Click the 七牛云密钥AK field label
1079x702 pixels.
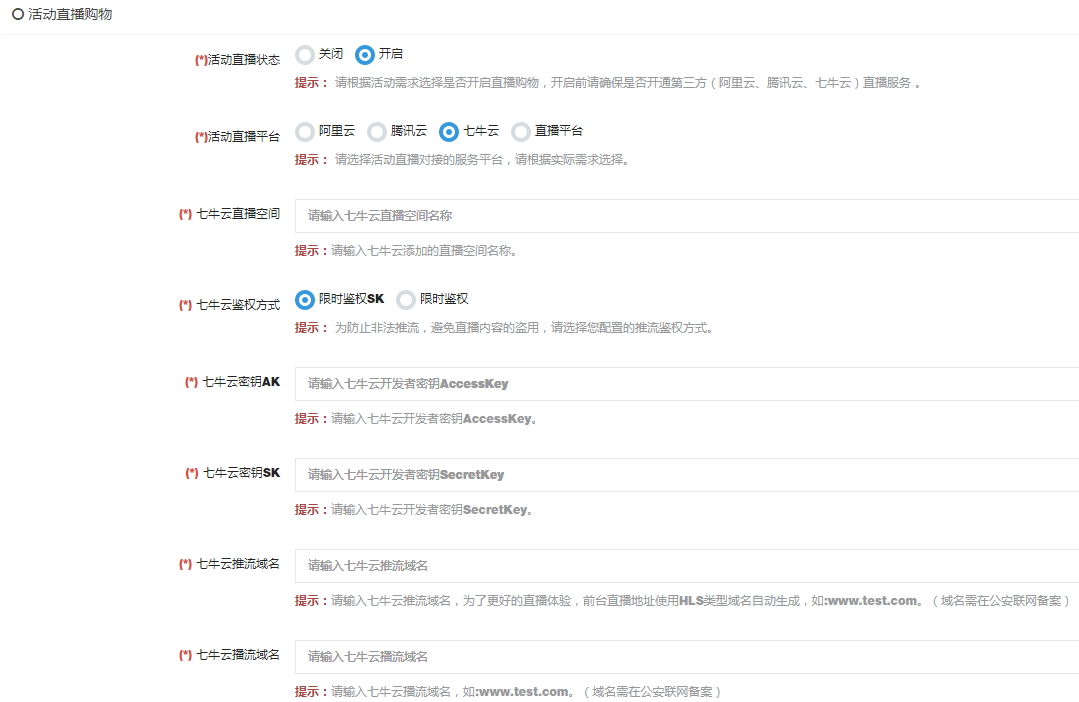(x=233, y=382)
